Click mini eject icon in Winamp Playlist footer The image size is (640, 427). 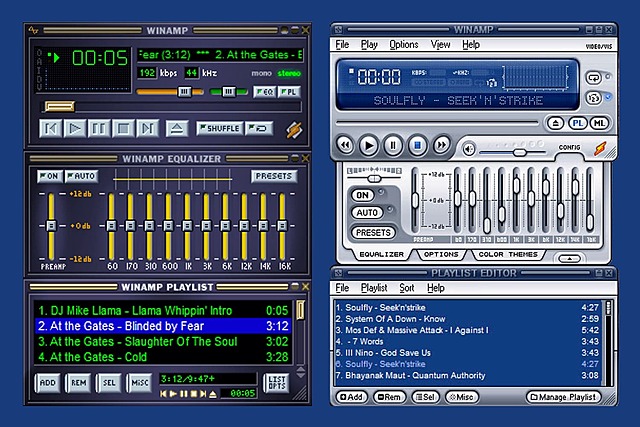[213, 394]
